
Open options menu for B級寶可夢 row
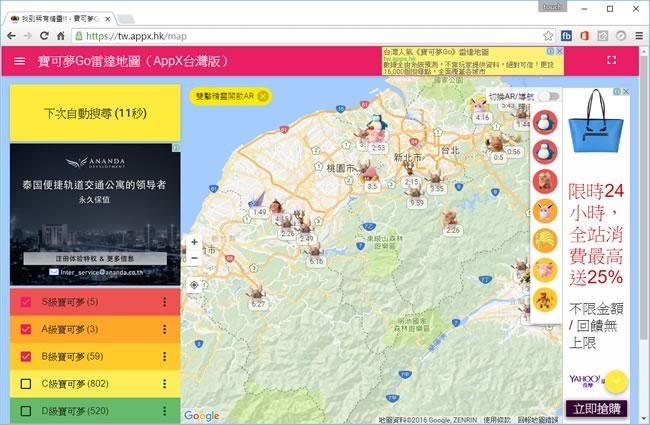(x=165, y=357)
